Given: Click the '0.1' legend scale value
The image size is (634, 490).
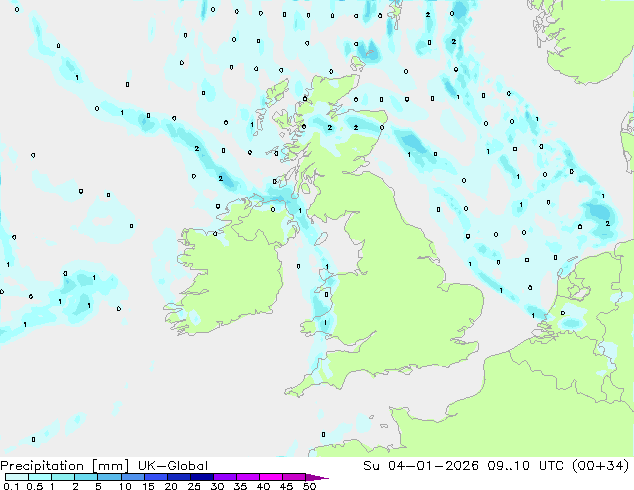Looking at the screenshot, I should (11, 486).
